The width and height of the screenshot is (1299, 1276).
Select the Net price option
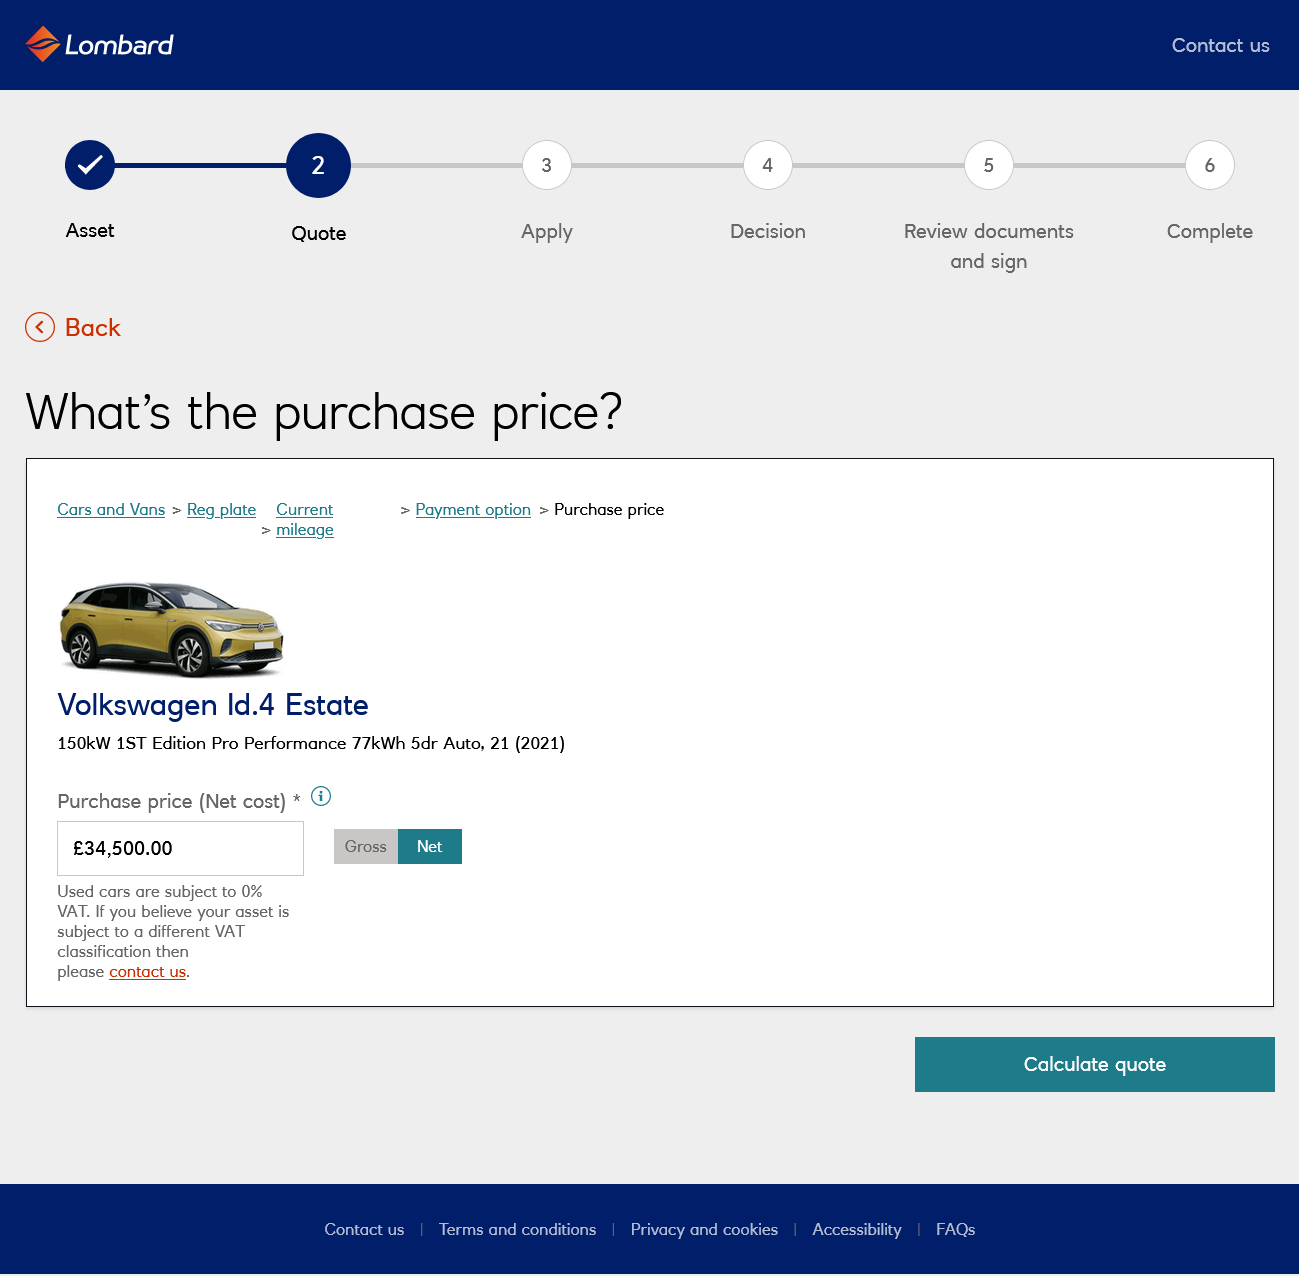pos(430,847)
